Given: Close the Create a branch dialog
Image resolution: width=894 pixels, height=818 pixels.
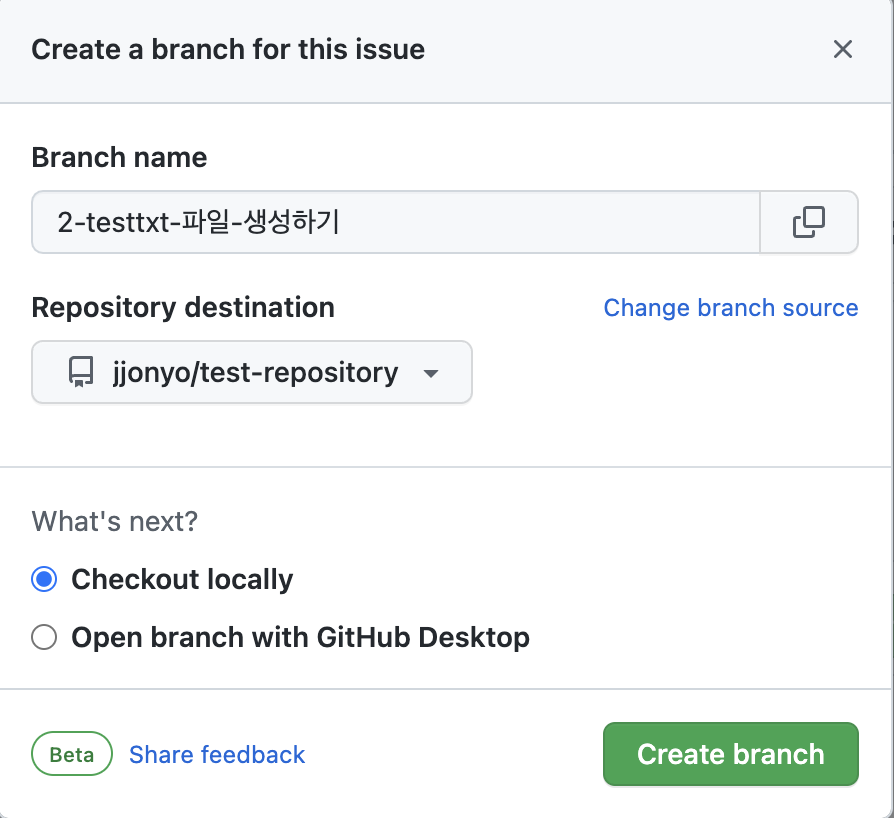Looking at the screenshot, I should click(842, 49).
